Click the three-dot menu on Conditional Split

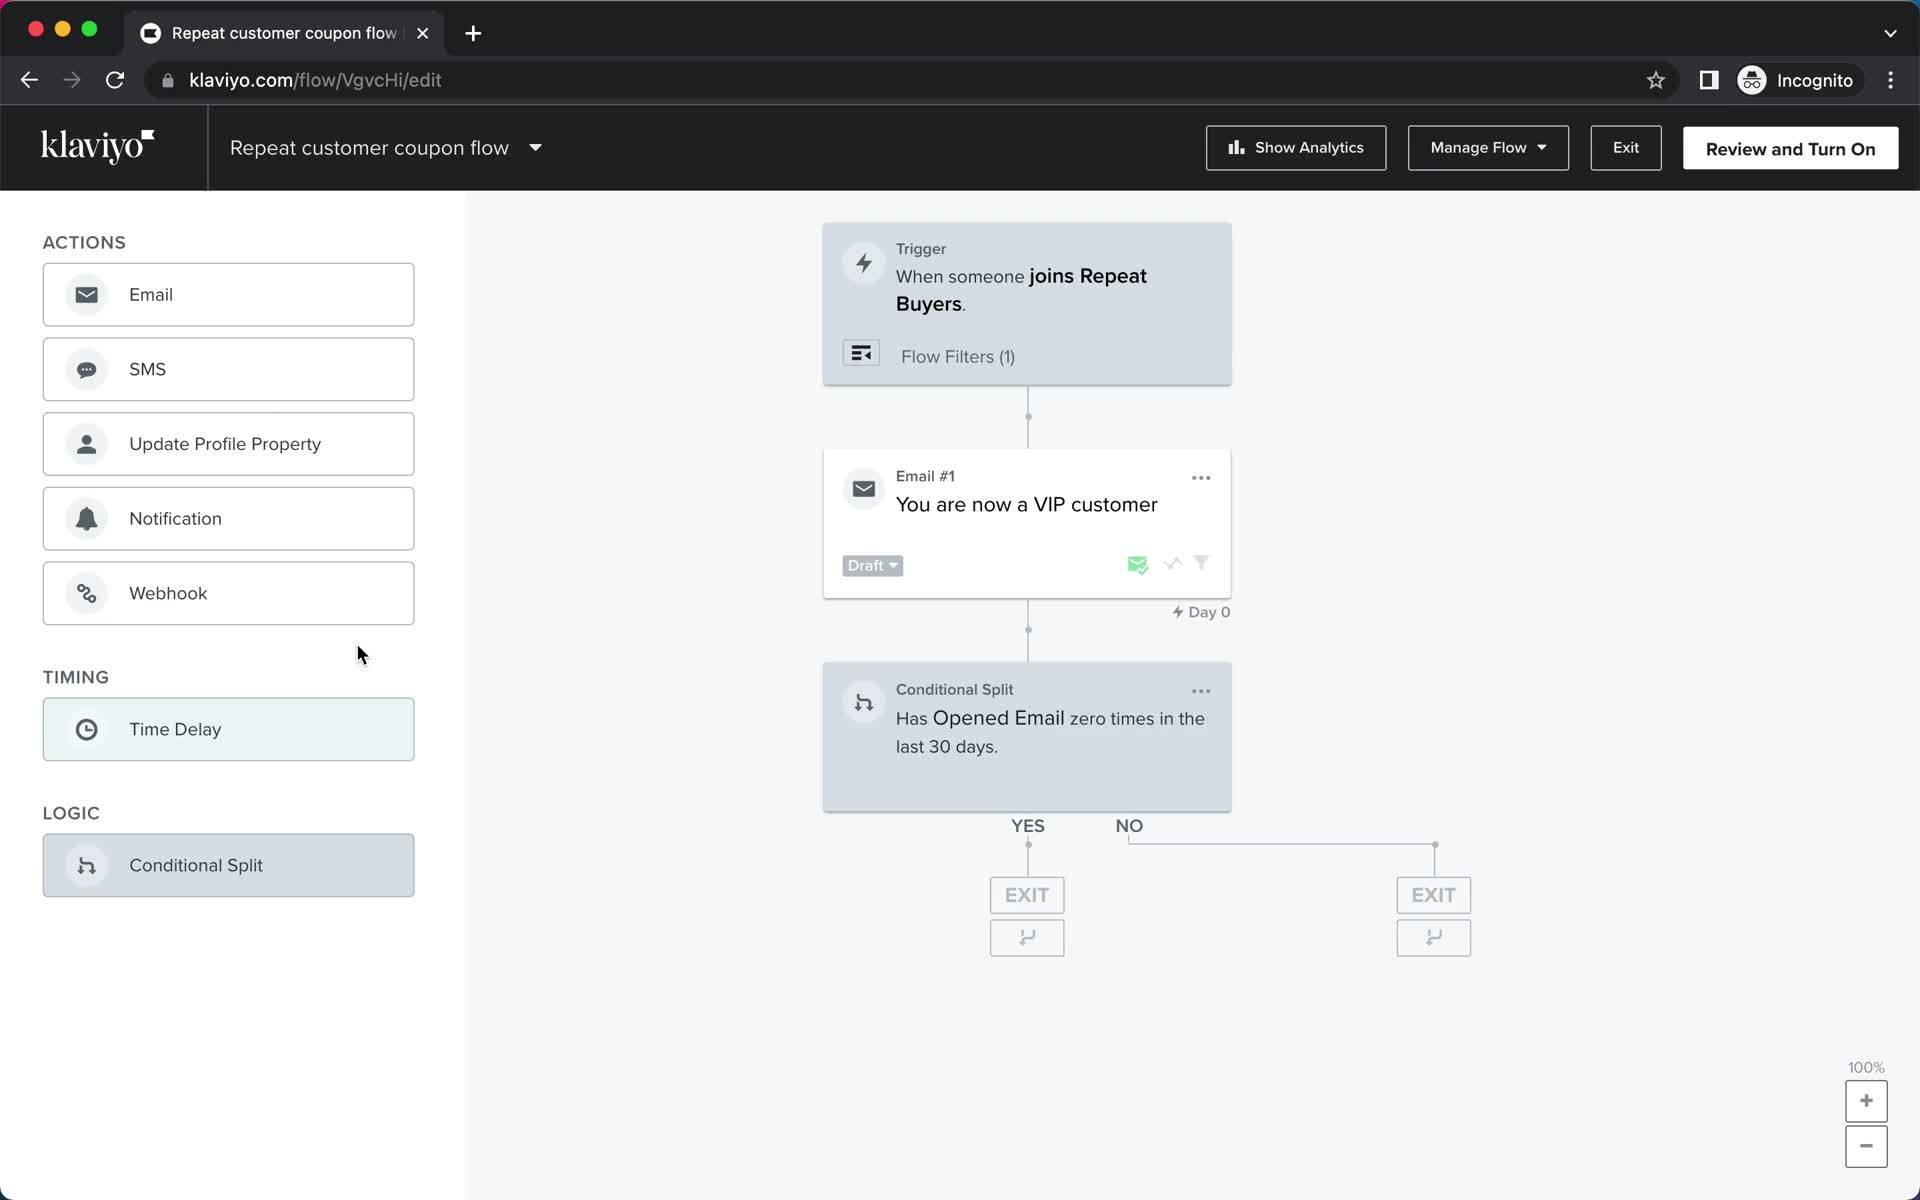tap(1201, 690)
